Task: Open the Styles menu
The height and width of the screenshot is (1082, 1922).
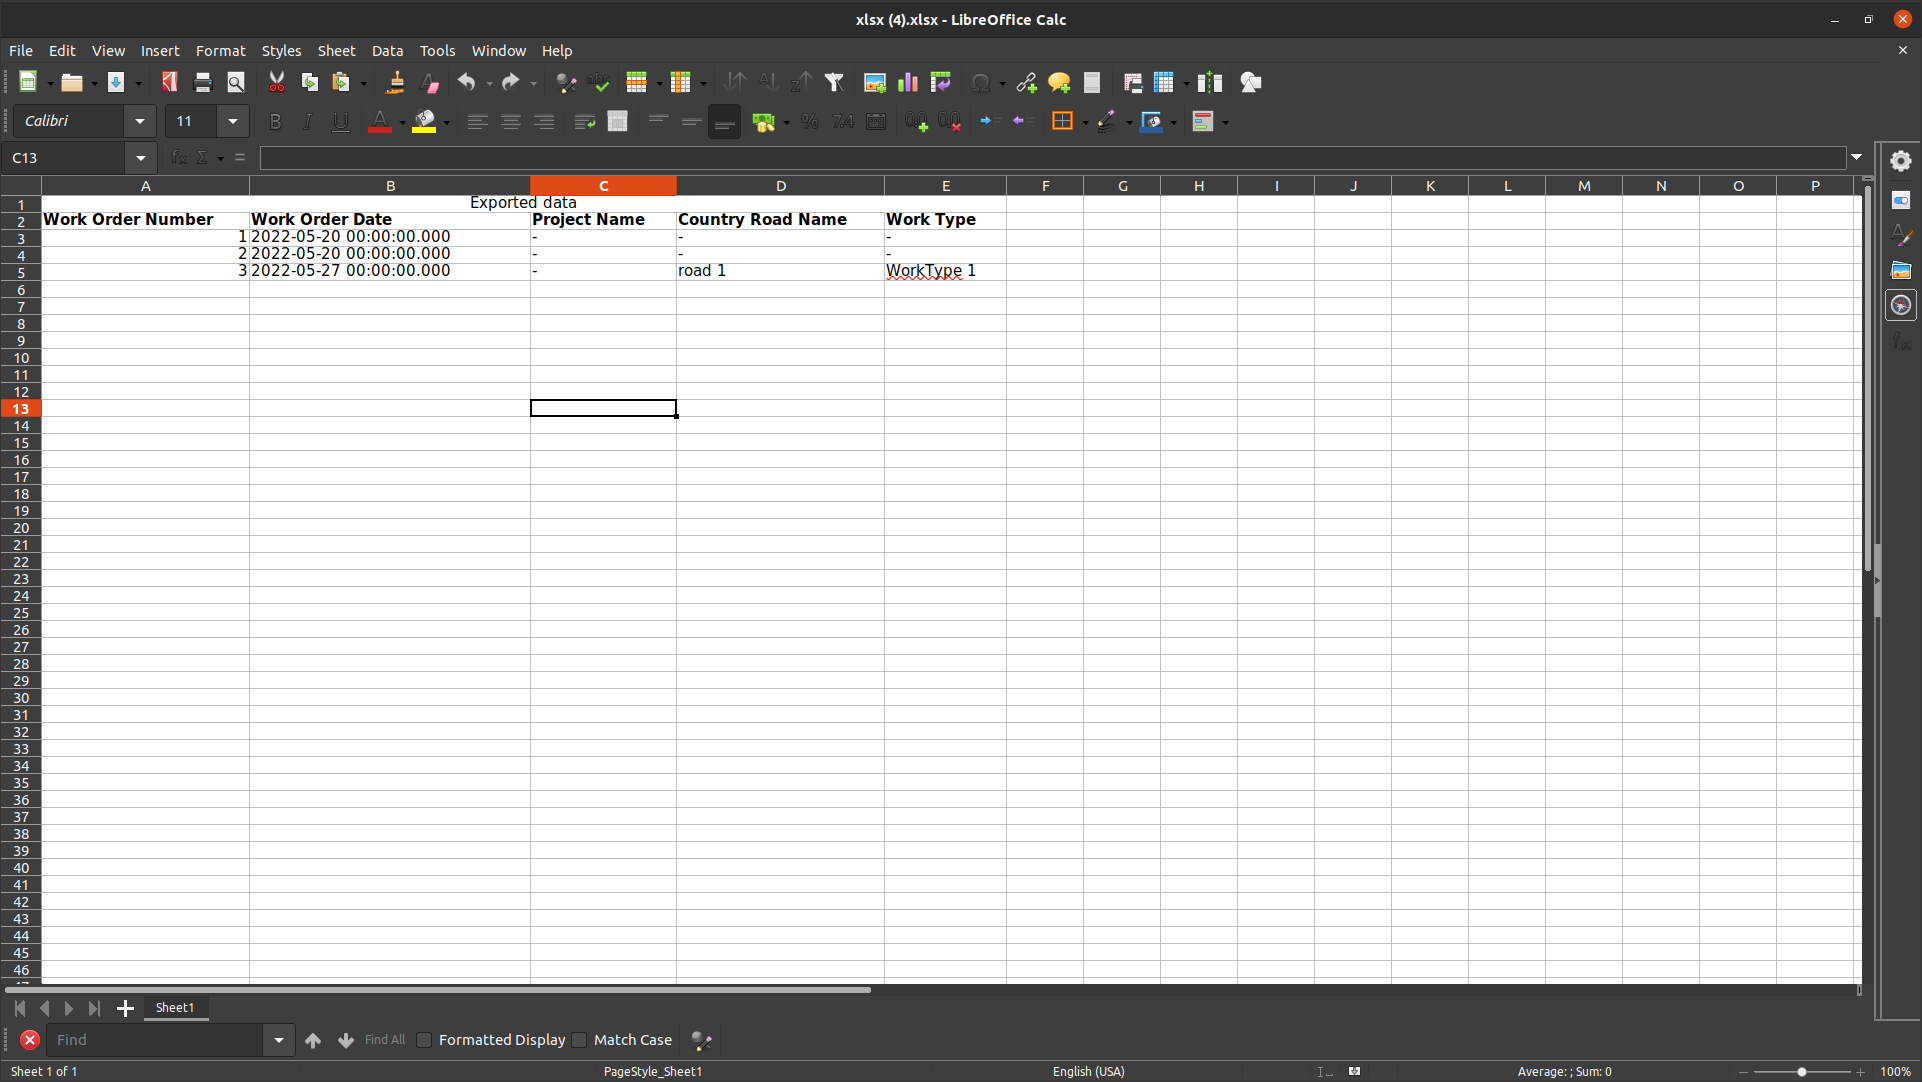Action: click(x=281, y=51)
